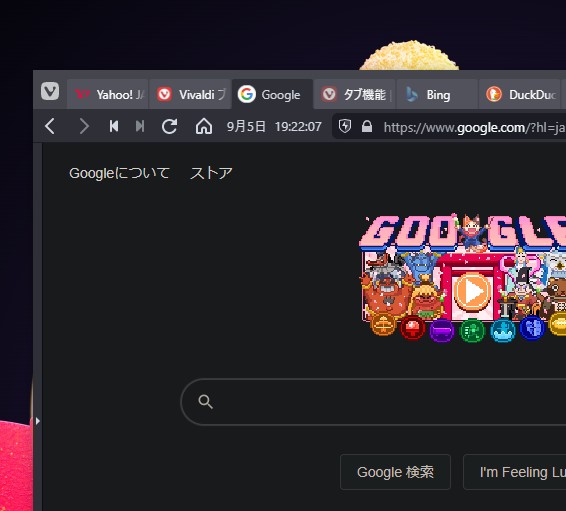Screen dimensions: 566x511
Task: Play the Google Doodle game
Action: (472, 291)
